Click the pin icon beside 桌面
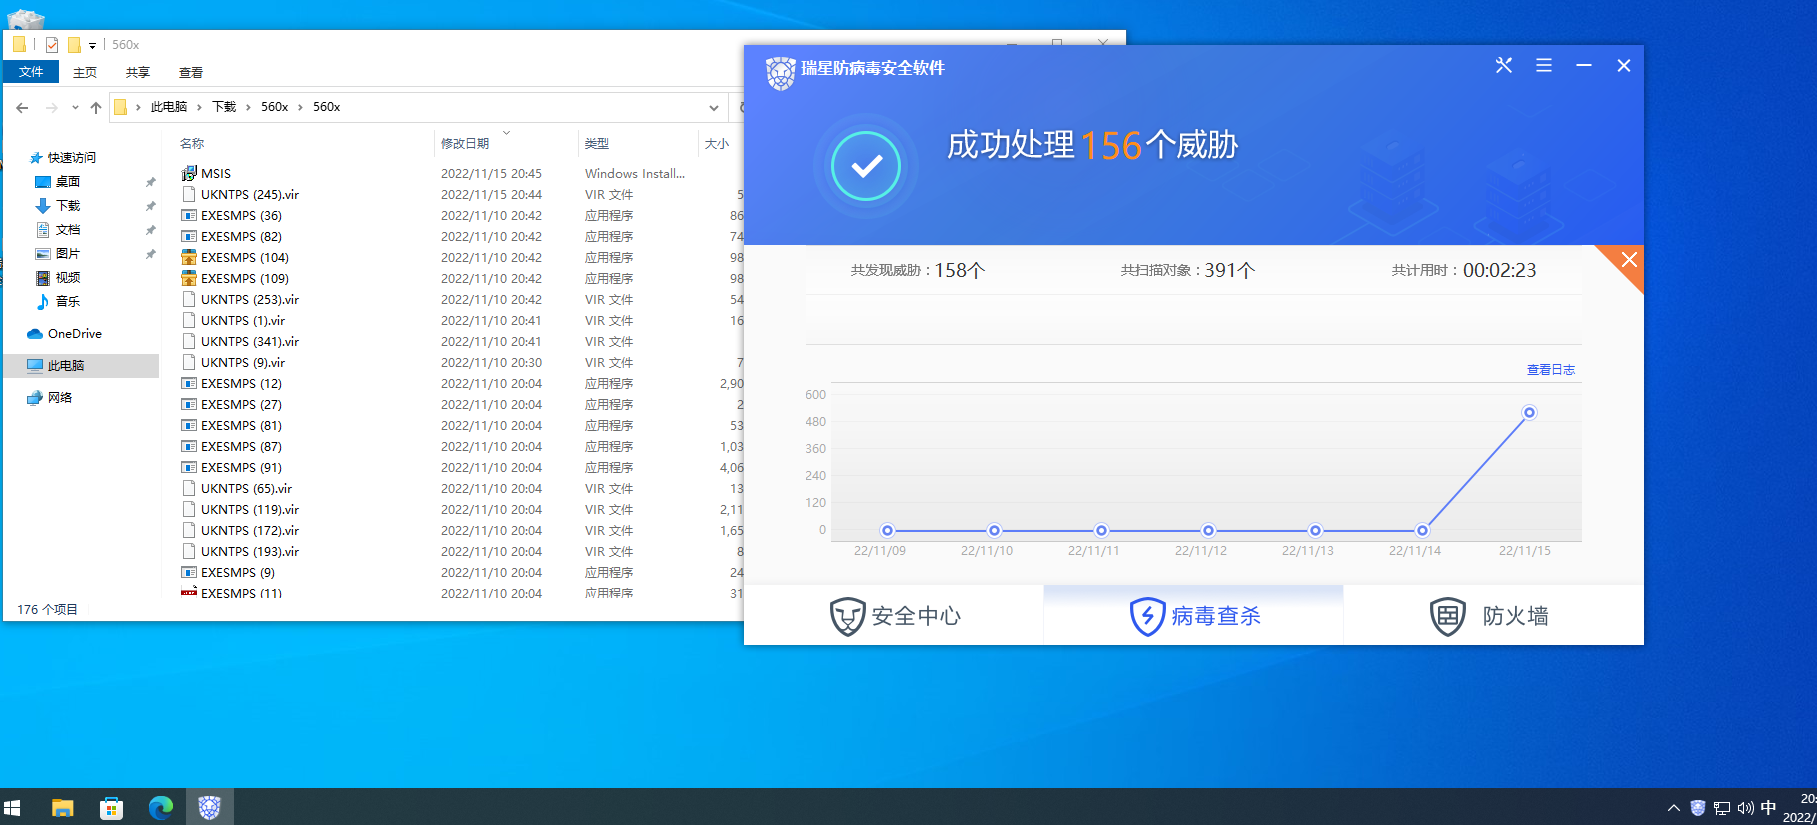Viewport: 1817px width, 825px height. [x=150, y=182]
